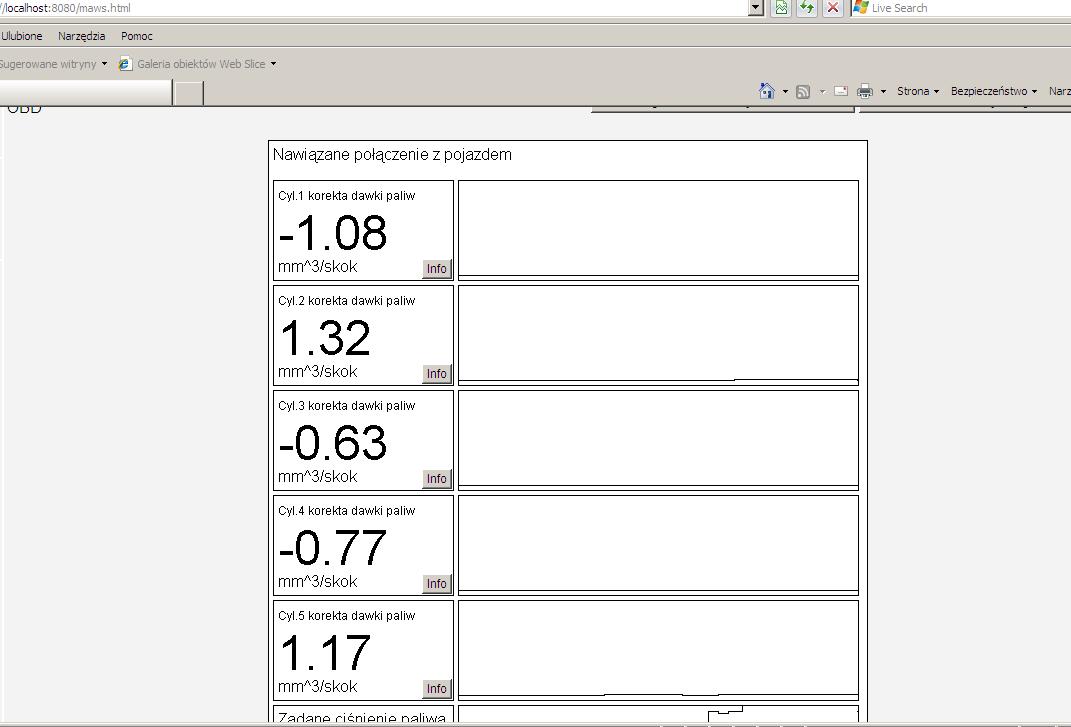
Task: Click the Cyl.1 korekta dawki paliw label
Action: coord(346,196)
